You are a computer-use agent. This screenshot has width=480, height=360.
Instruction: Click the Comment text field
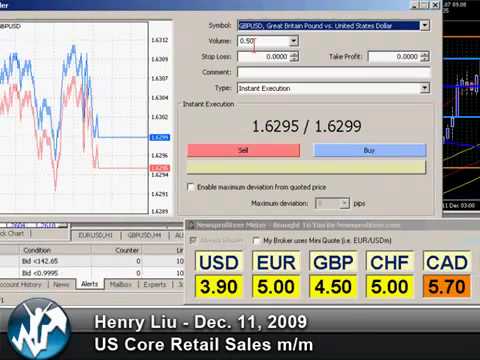[x=334, y=72]
